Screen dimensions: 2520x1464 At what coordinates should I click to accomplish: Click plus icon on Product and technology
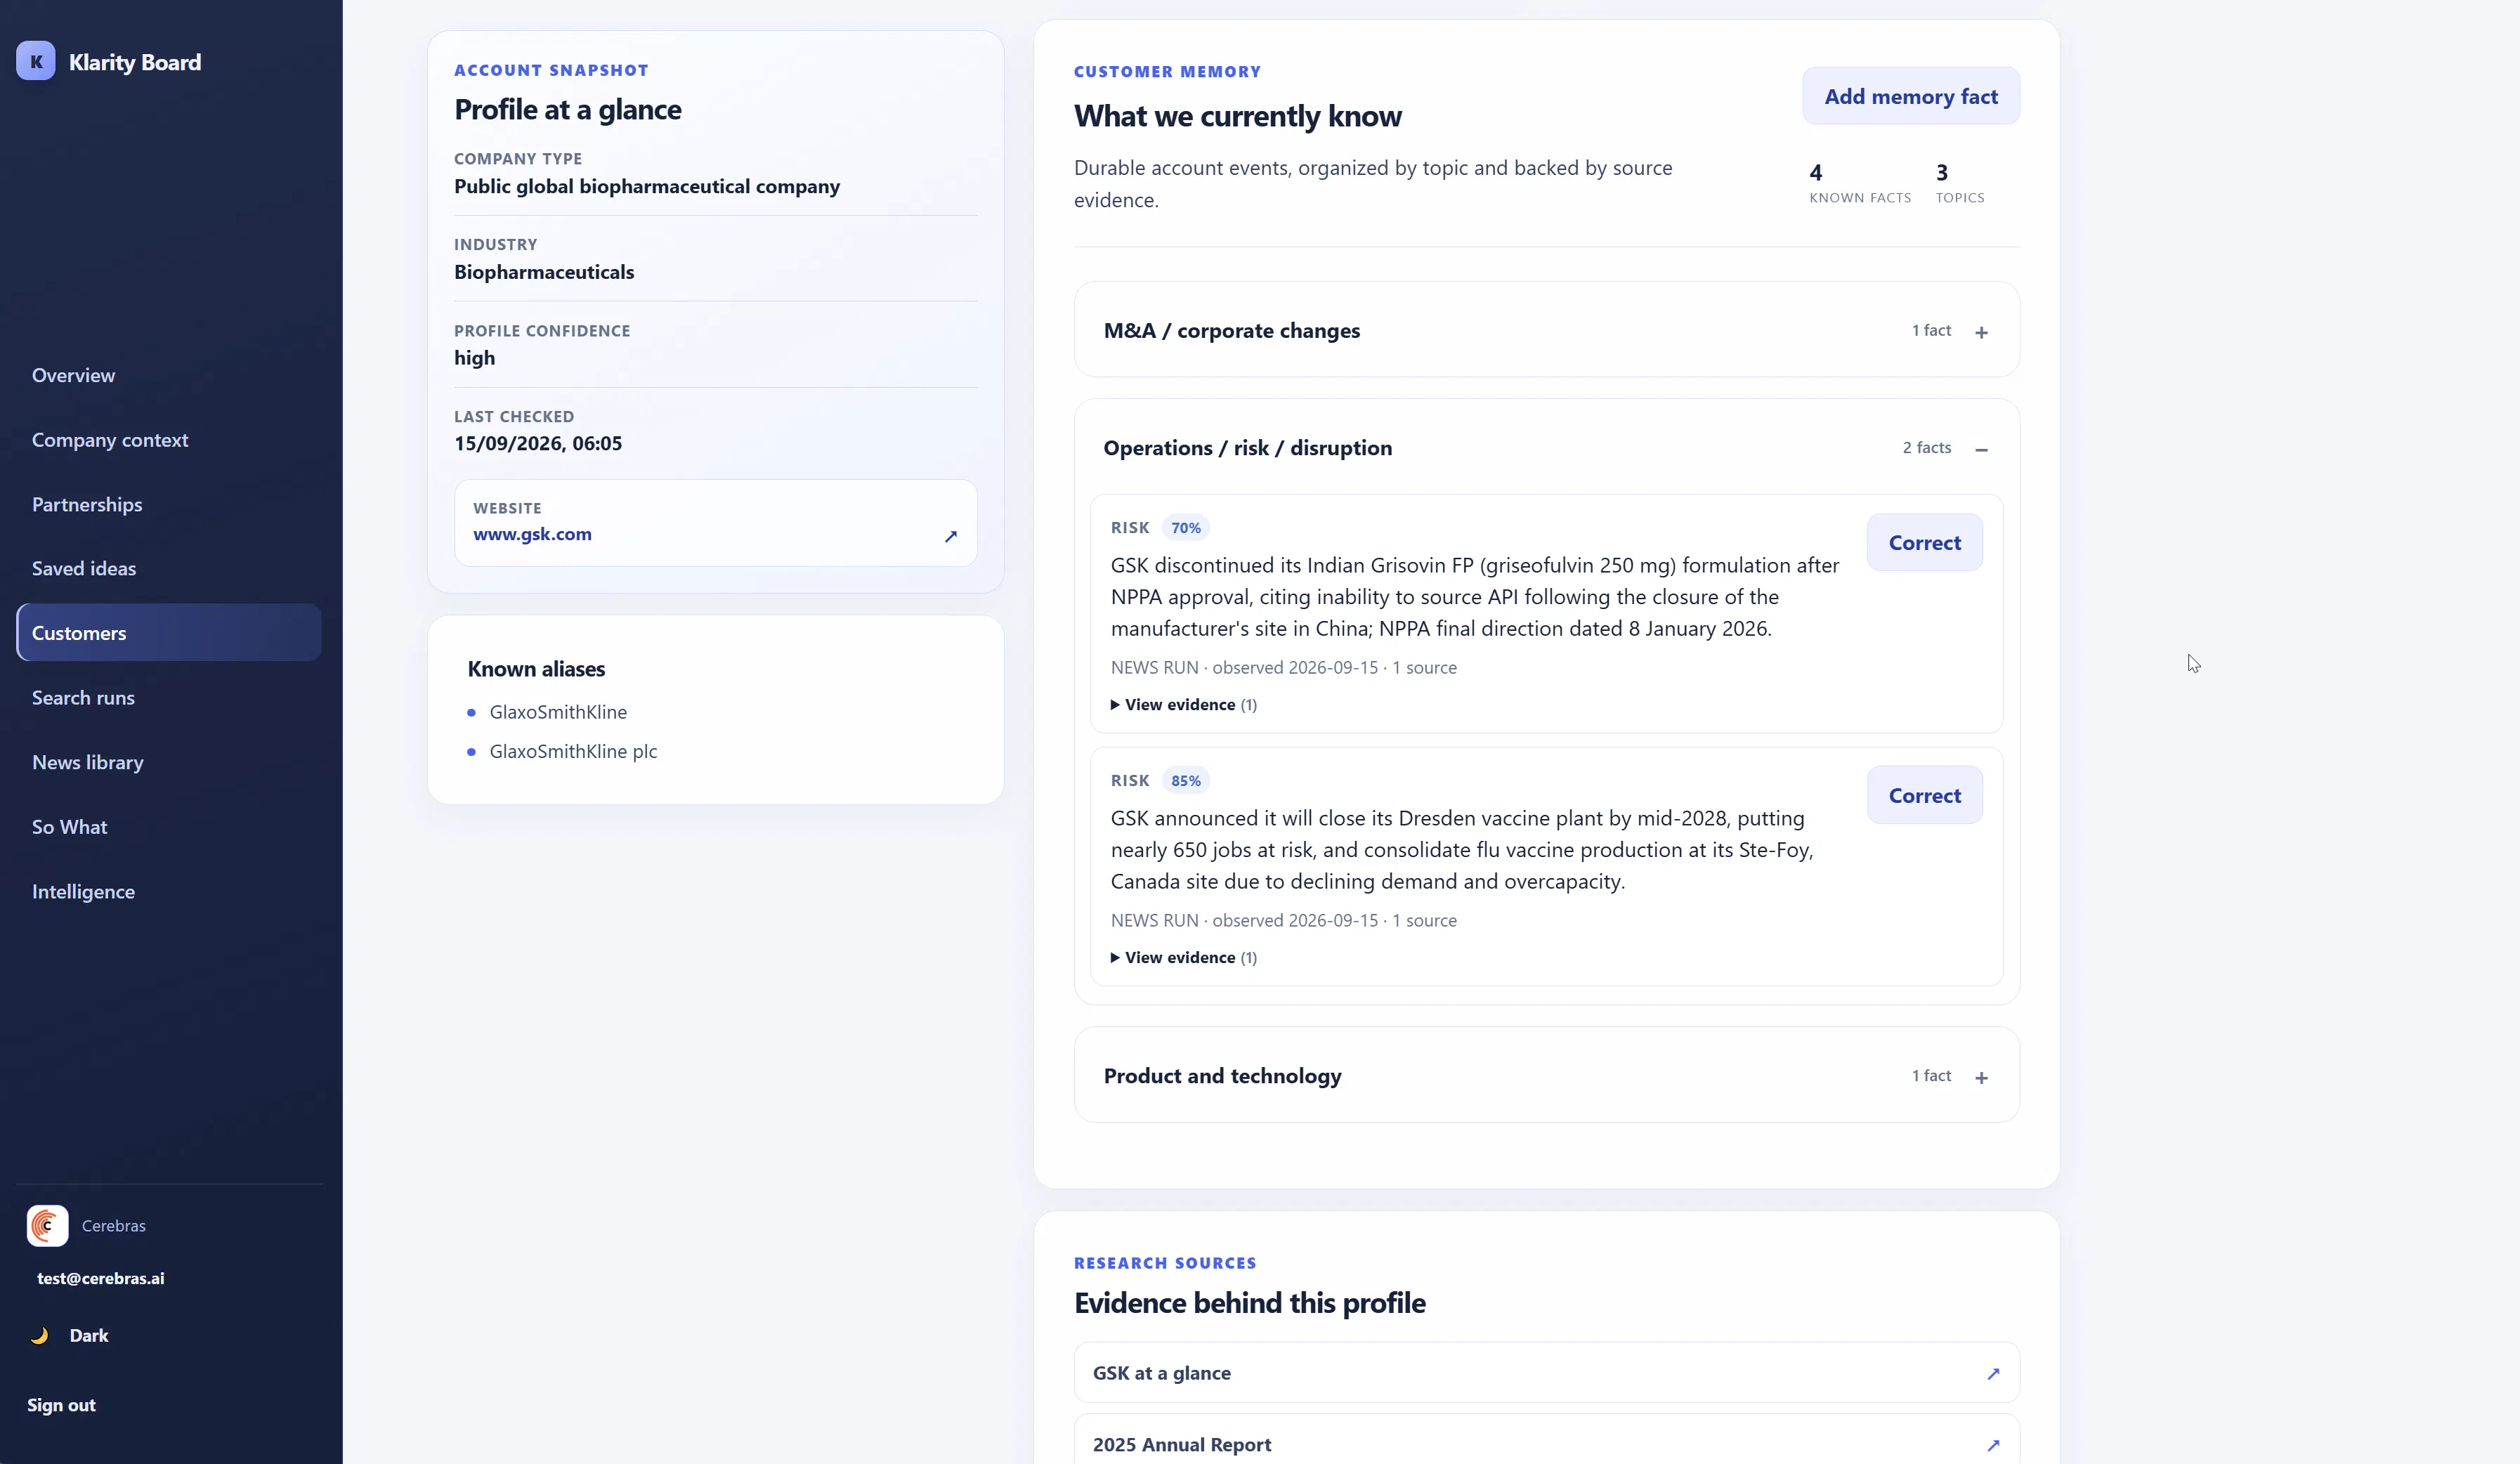click(x=1981, y=1077)
